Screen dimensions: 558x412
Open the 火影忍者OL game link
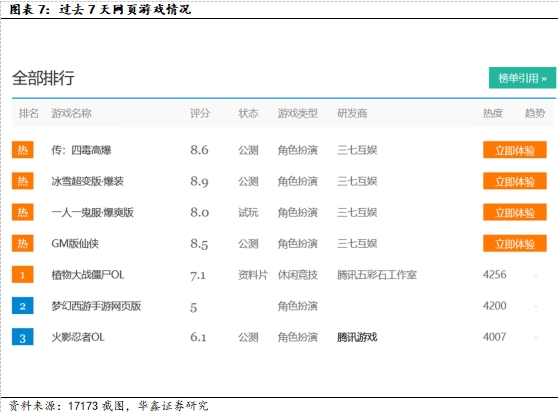click(78, 337)
